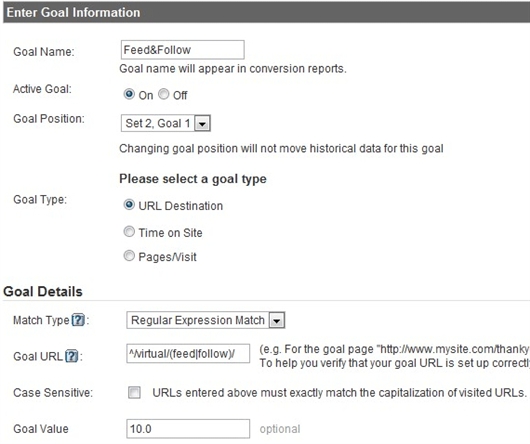Select the 'Pages/Visit' label text
Screen dimensions: 530x444
[167, 257]
